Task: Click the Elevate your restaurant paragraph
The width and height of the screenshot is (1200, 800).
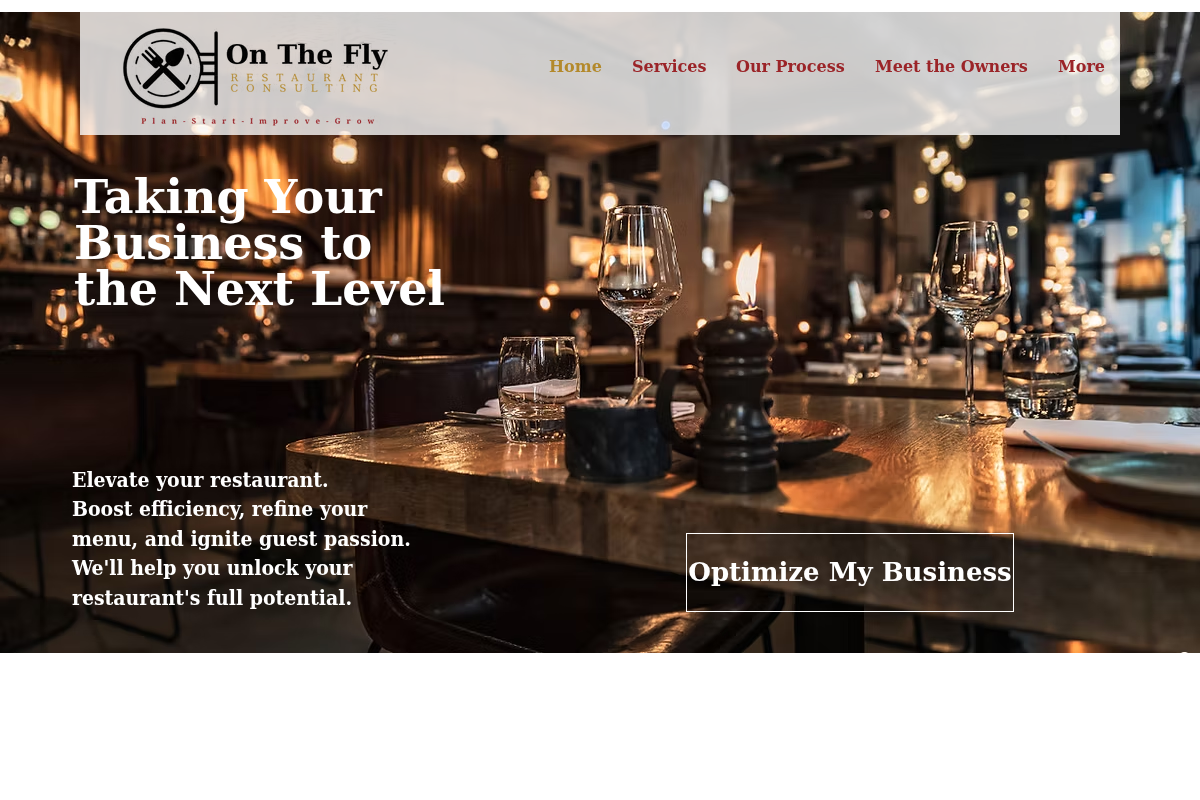Action: click(x=241, y=539)
